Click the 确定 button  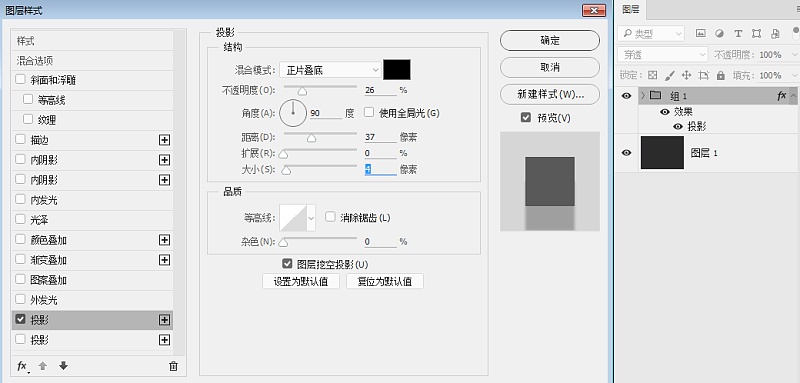tap(550, 41)
